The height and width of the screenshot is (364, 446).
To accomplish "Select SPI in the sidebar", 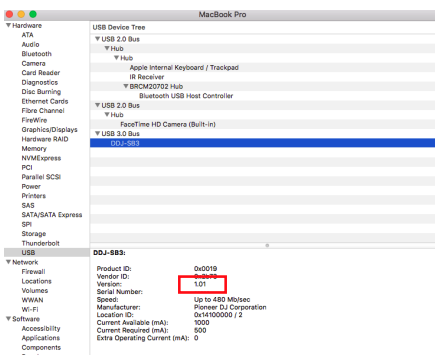I will (27, 224).
